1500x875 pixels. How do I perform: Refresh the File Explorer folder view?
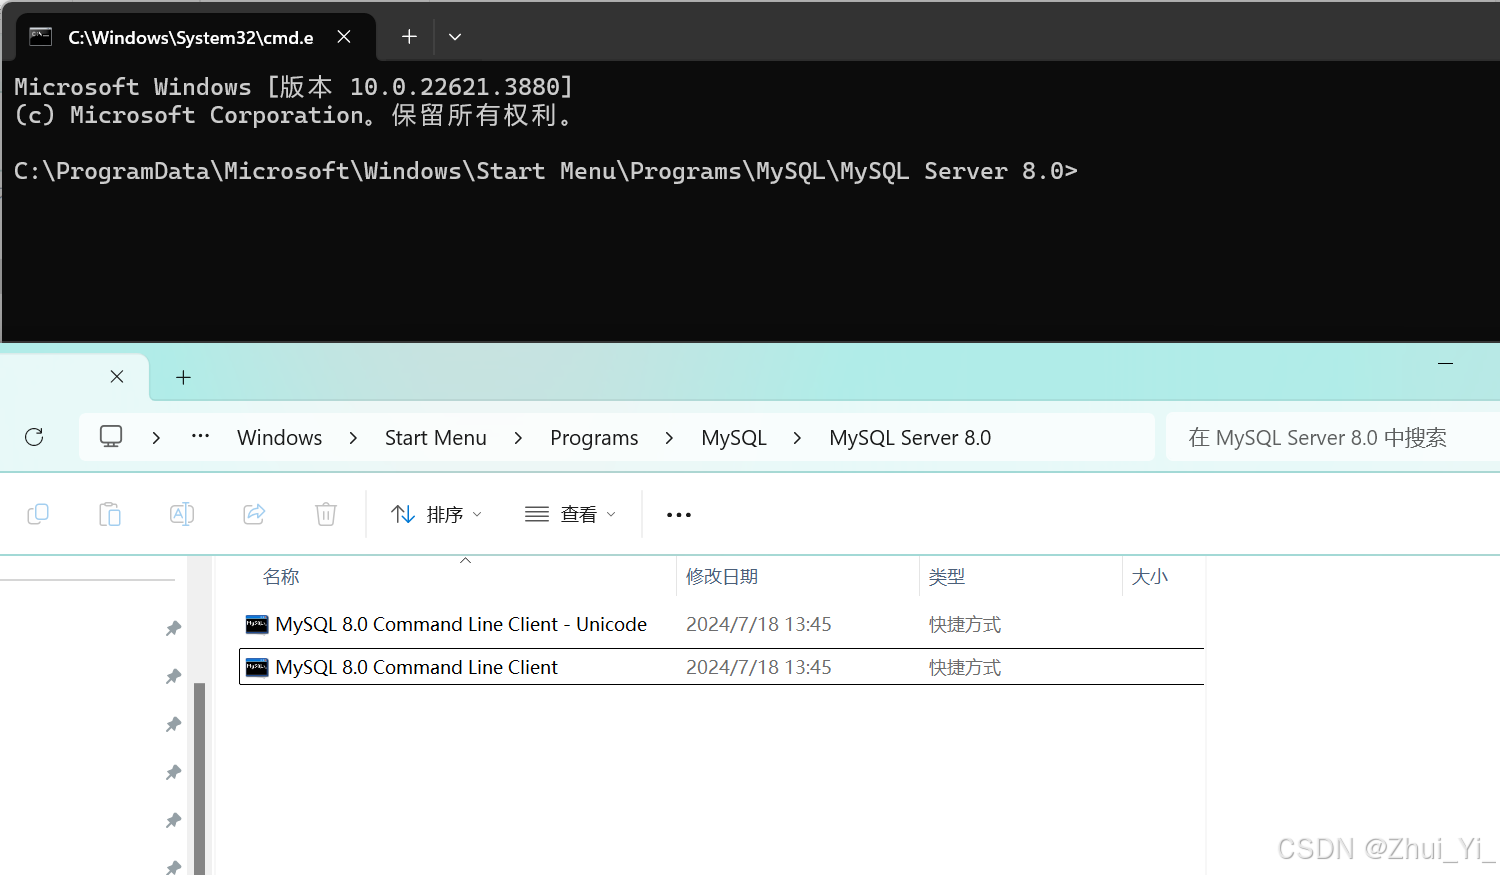[34, 437]
